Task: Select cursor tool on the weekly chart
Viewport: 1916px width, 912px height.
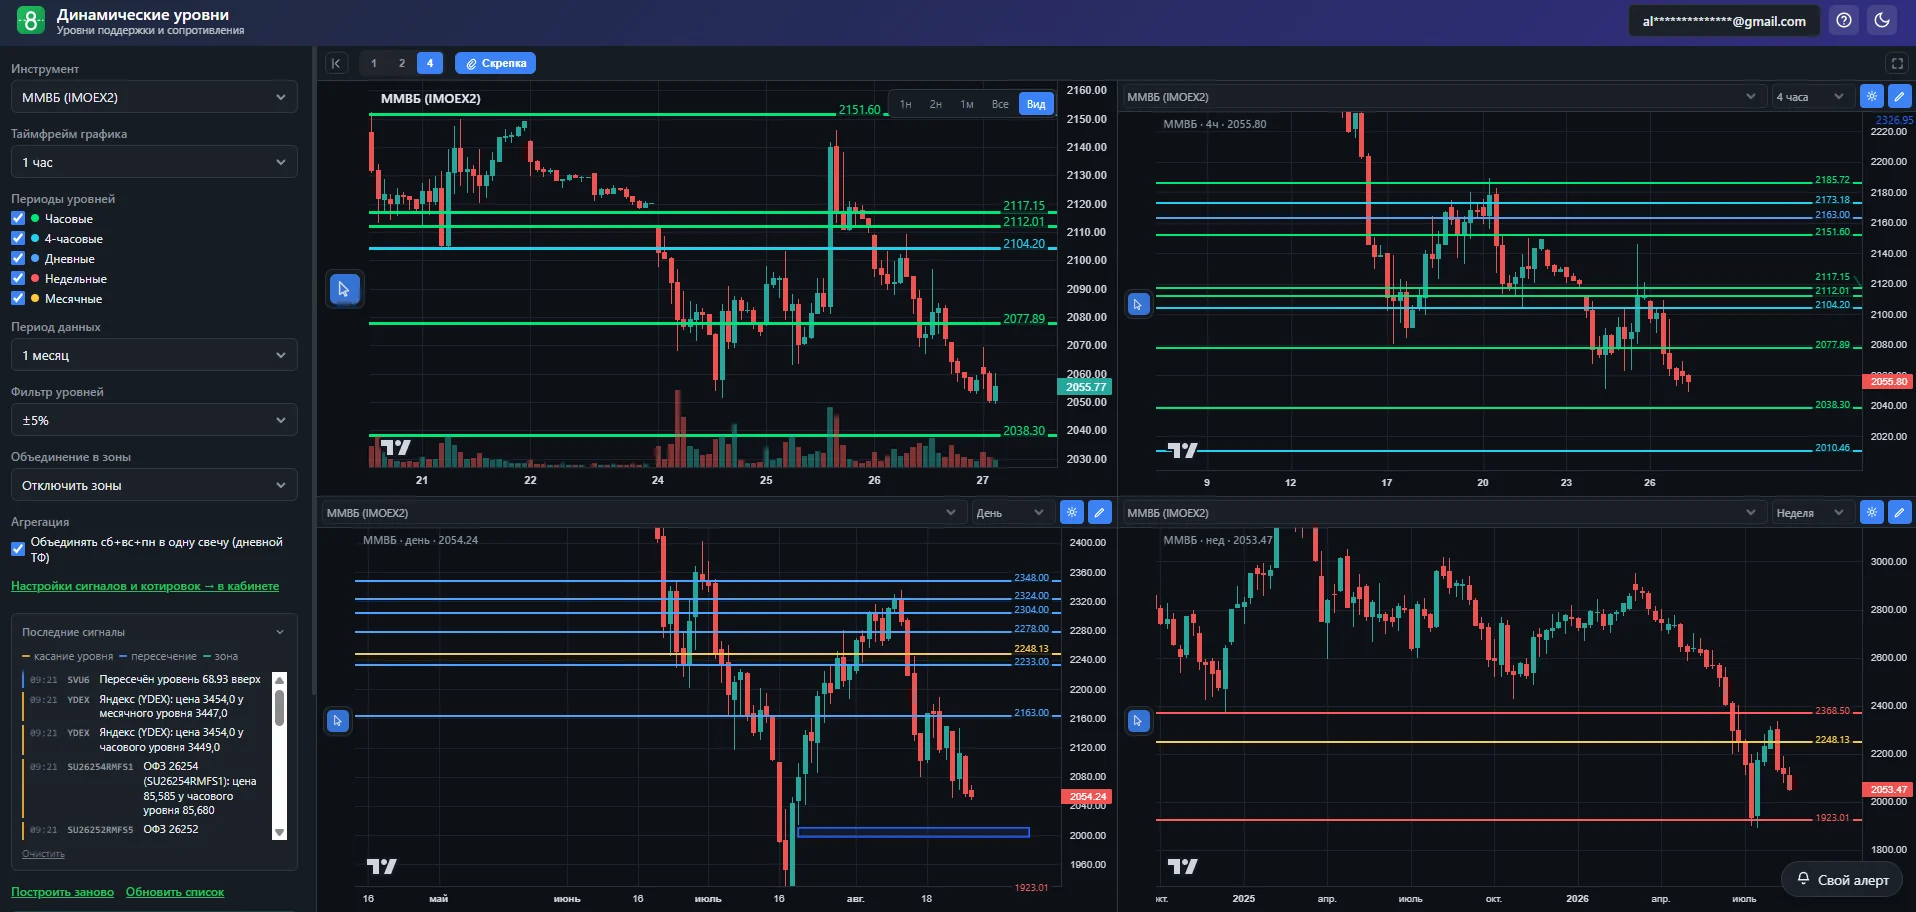Action: (x=1138, y=720)
